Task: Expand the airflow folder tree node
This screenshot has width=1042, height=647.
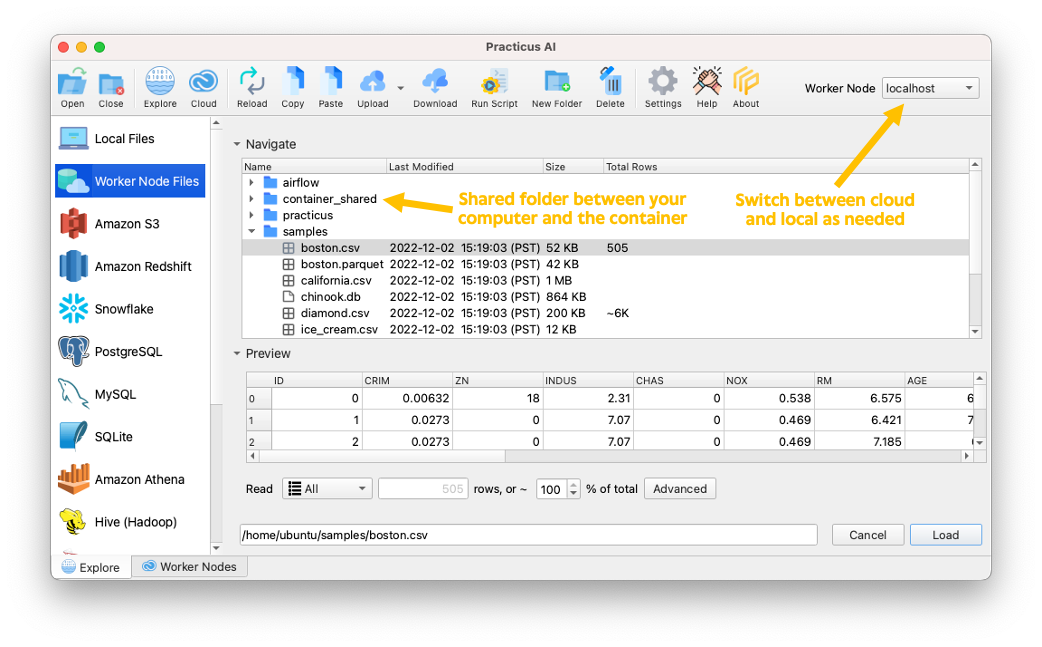Action: pyautogui.click(x=252, y=183)
